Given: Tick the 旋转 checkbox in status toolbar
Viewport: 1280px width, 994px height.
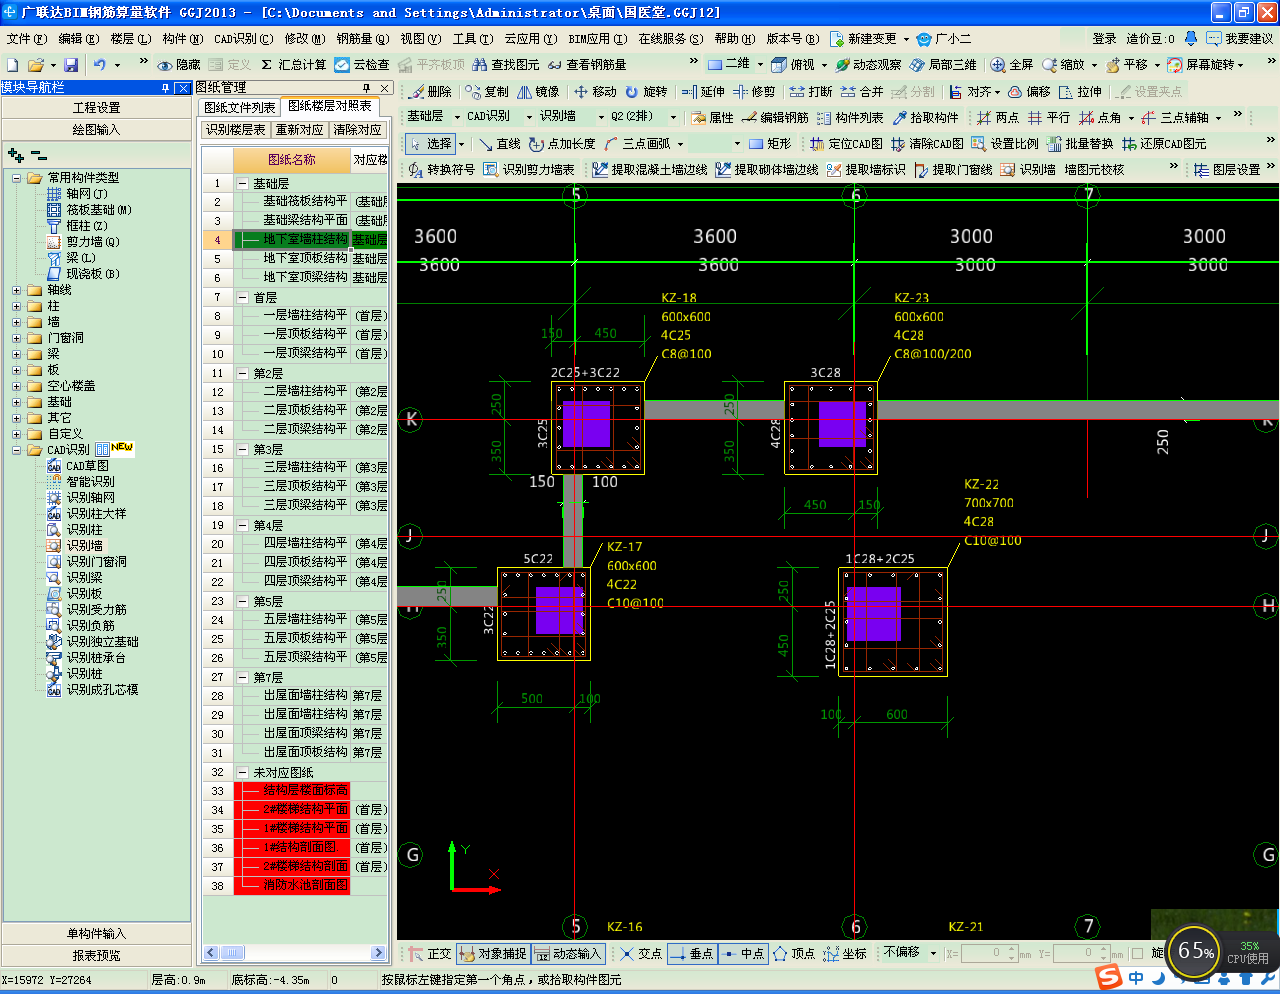Looking at the screenshot, I should pos(1137,954).
